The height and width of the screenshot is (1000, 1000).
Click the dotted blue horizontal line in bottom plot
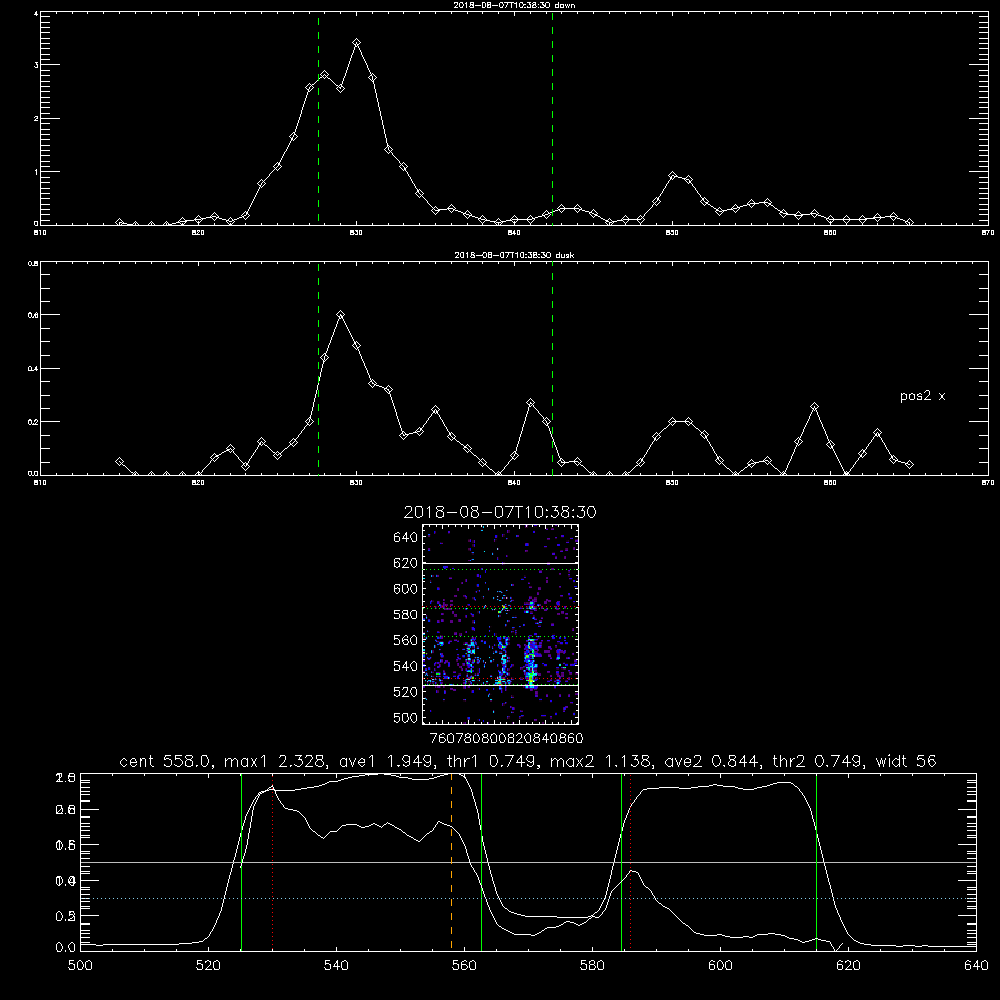[528, 899]
